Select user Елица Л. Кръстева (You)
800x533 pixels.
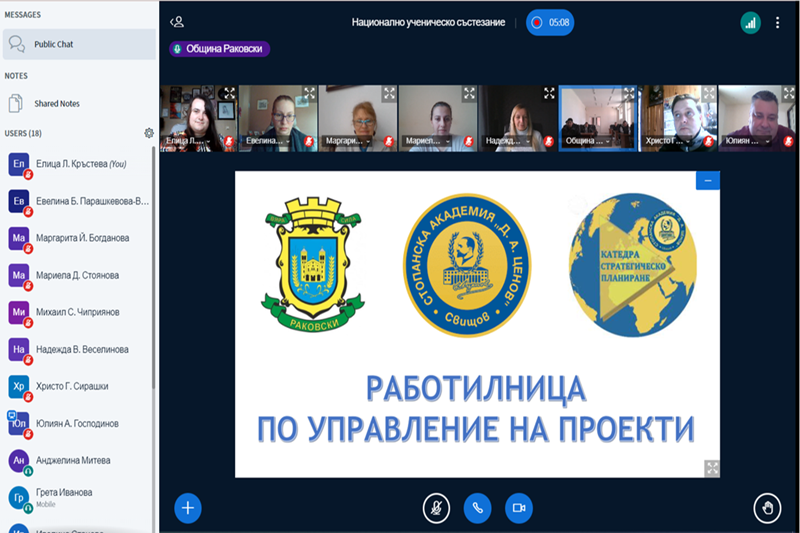[x=78, y=164]
